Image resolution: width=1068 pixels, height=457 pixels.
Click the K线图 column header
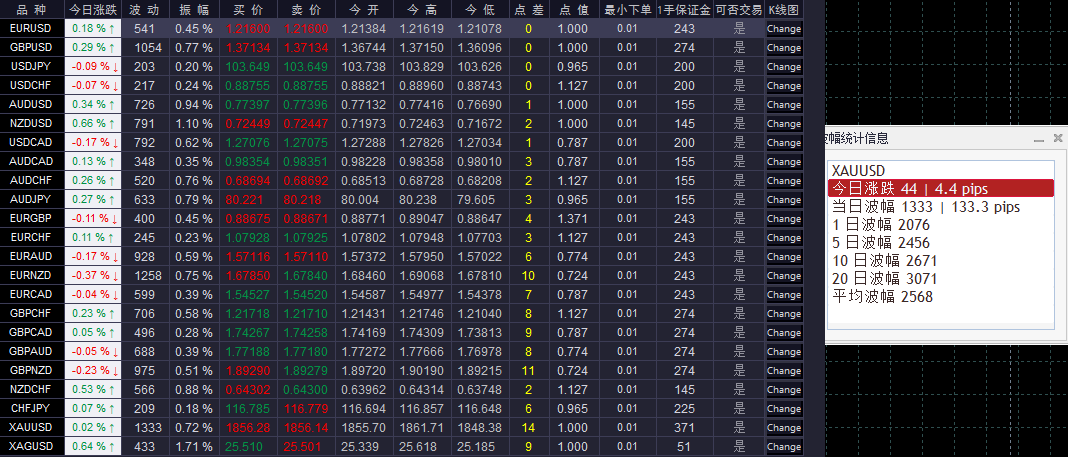783,10
